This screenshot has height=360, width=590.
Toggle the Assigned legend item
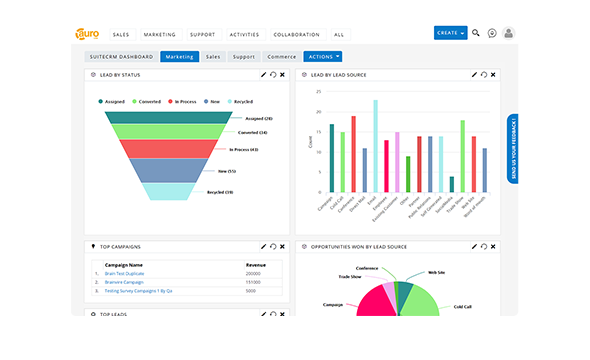tap(111, 102)
